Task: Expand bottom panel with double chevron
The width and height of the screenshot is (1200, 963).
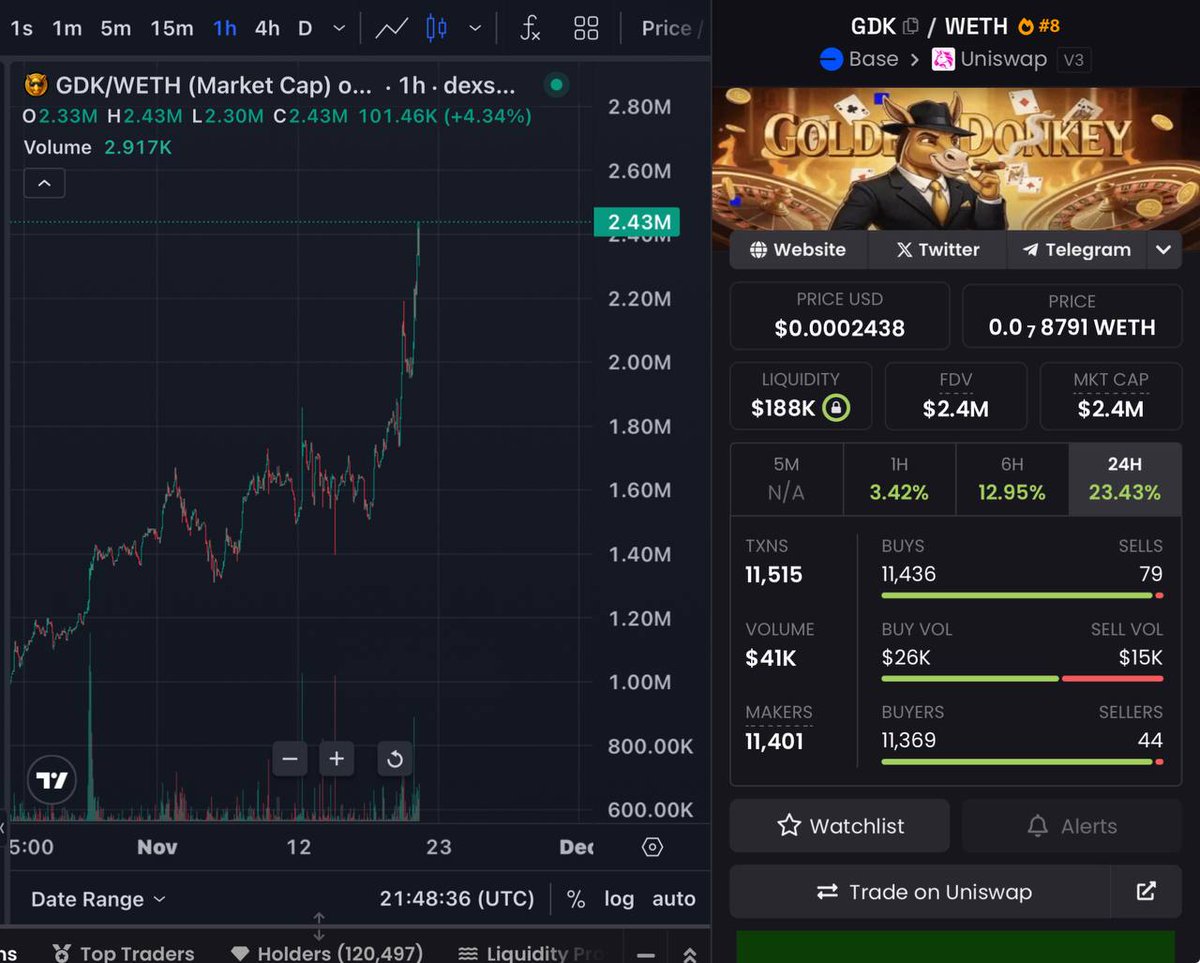Action: click(690, 955)
